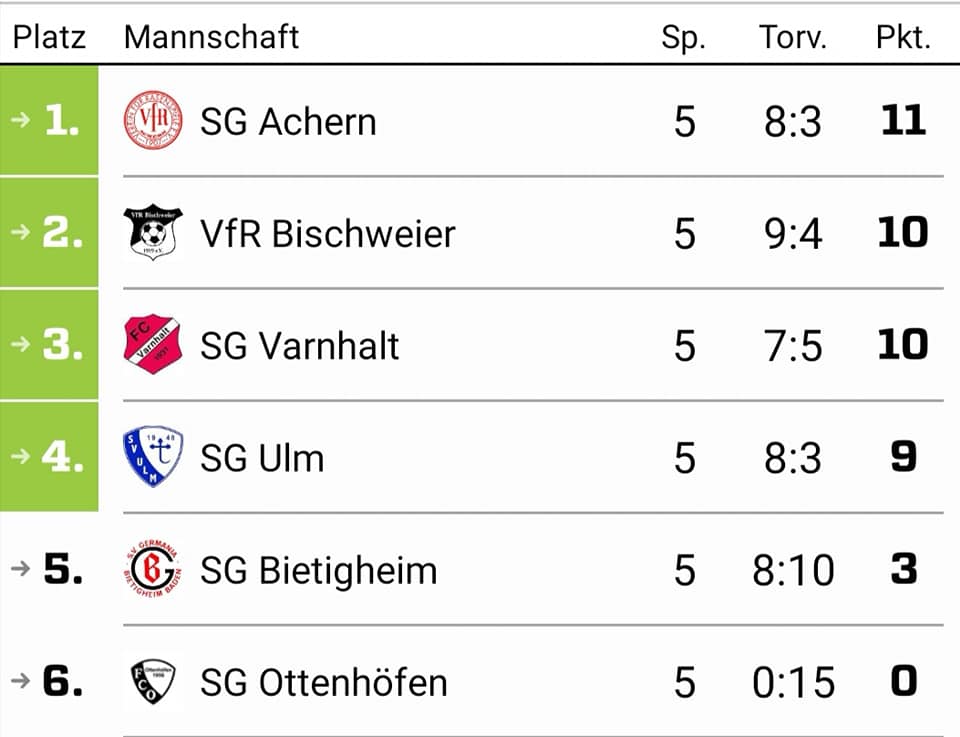Open the VfR Bischweier team name
The image size is (960, 737).
328,233
